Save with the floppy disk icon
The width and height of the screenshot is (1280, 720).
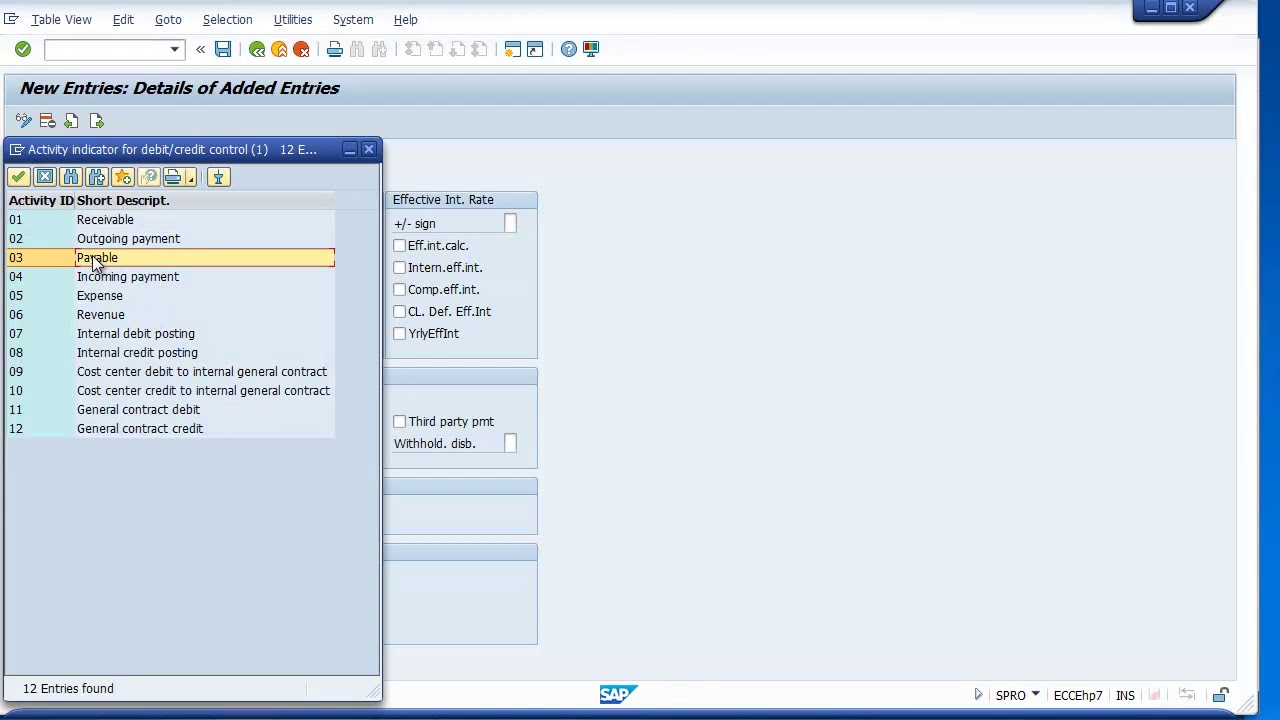click(223, 49)
